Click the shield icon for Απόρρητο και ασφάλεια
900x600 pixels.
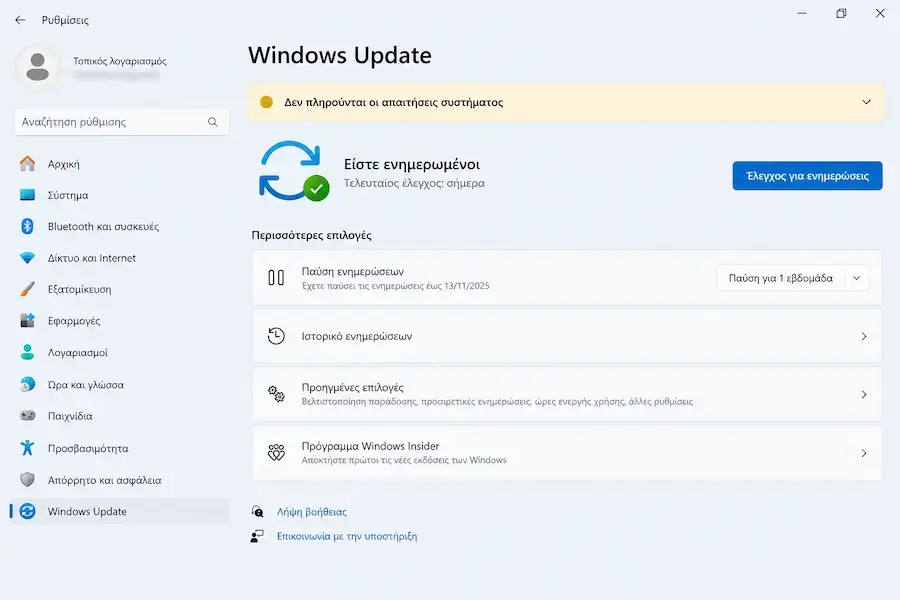(x=27, y=479)
